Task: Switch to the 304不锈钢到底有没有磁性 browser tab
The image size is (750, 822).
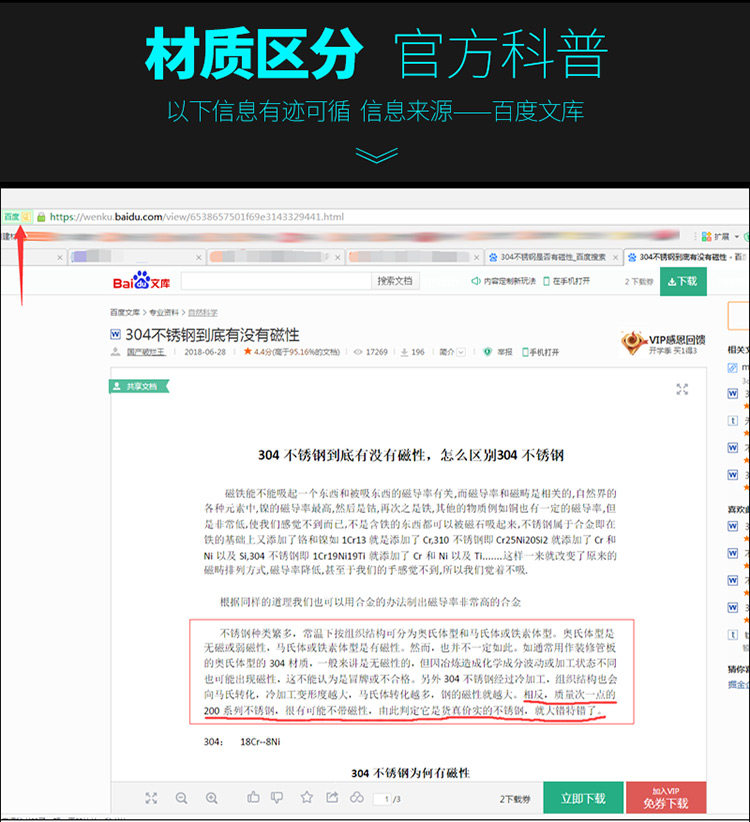Action: pos(687,257)
